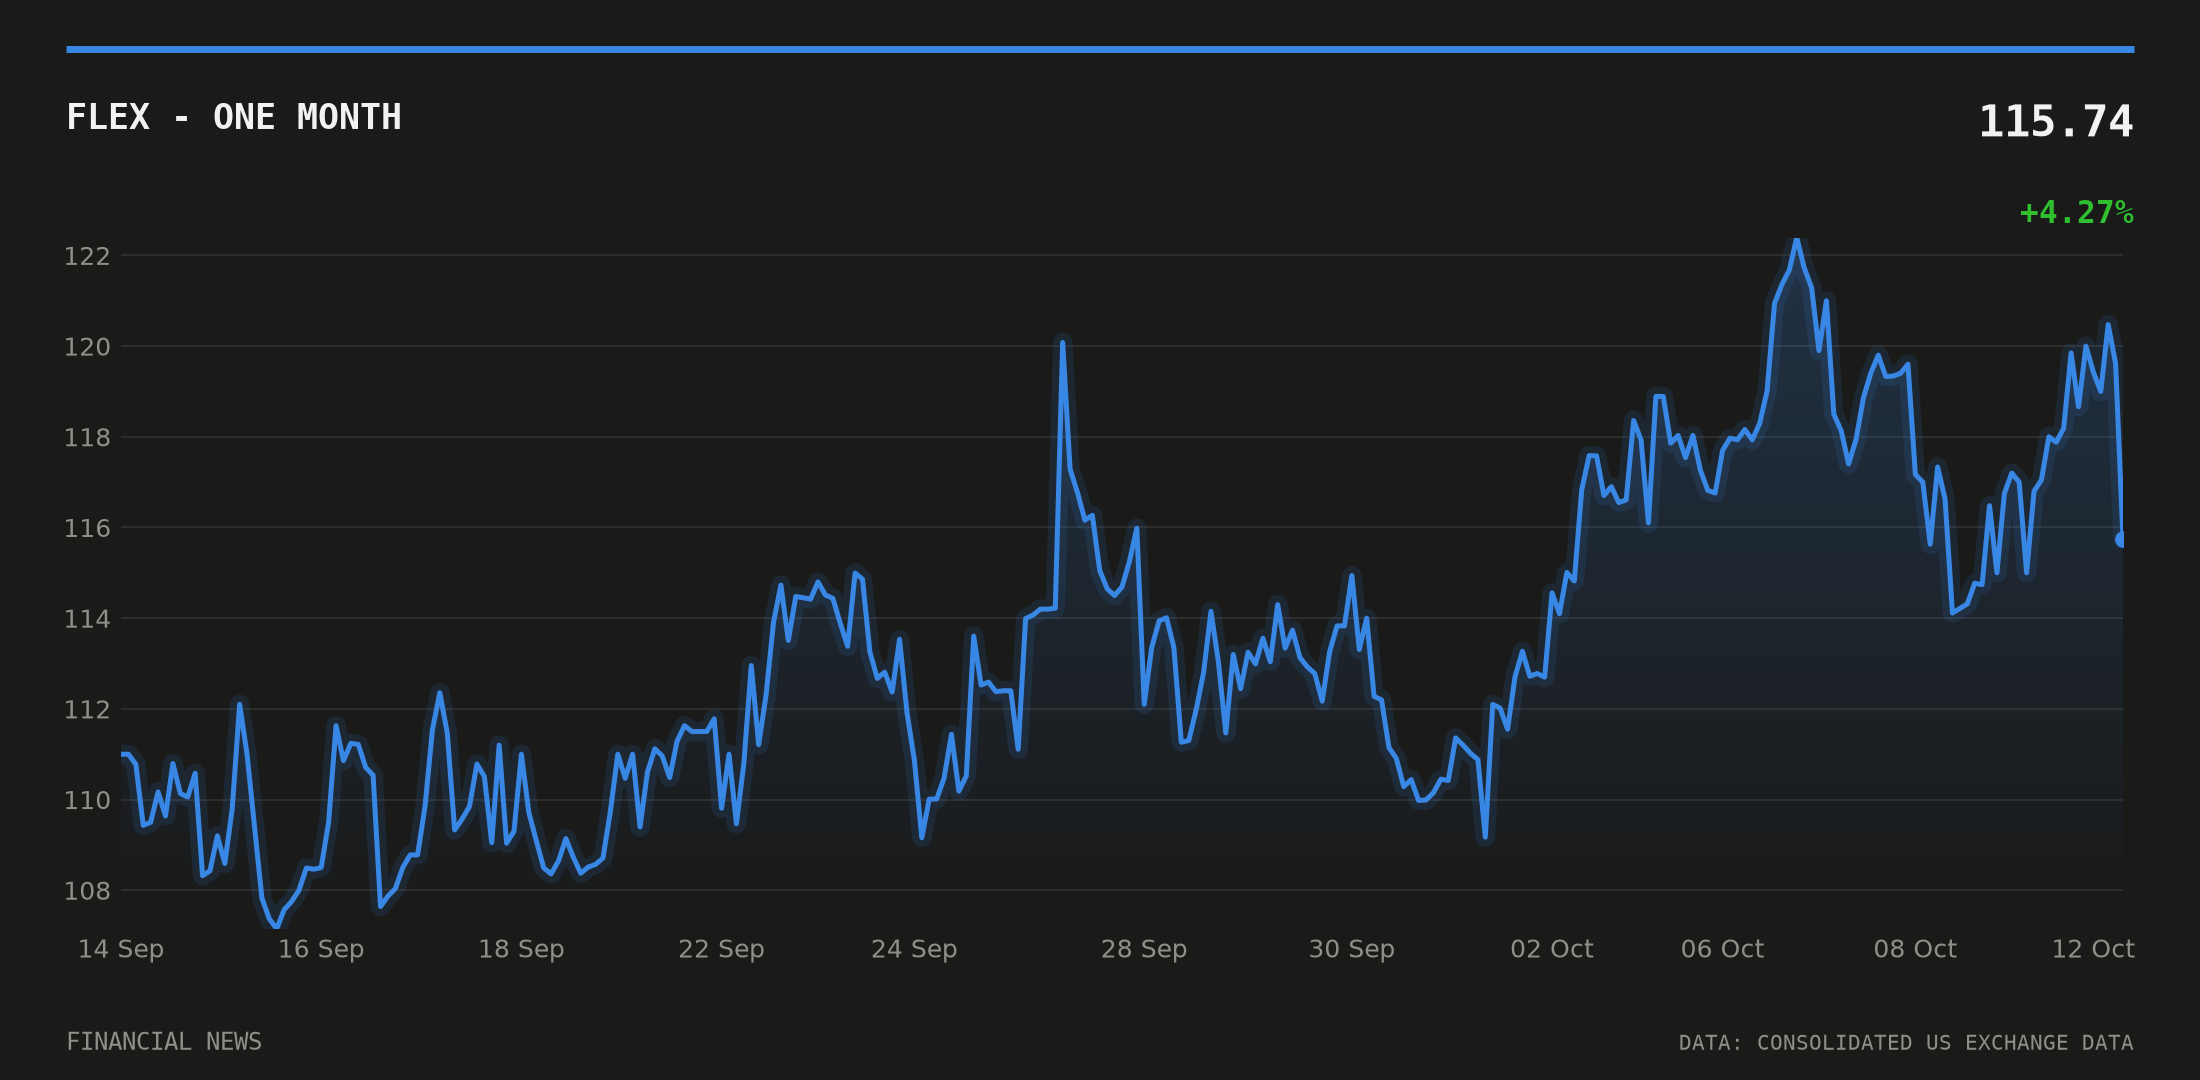Select the 22 Sep date label
Image resolution: width=2200 pixels, height=1080 pixels.
721,949
